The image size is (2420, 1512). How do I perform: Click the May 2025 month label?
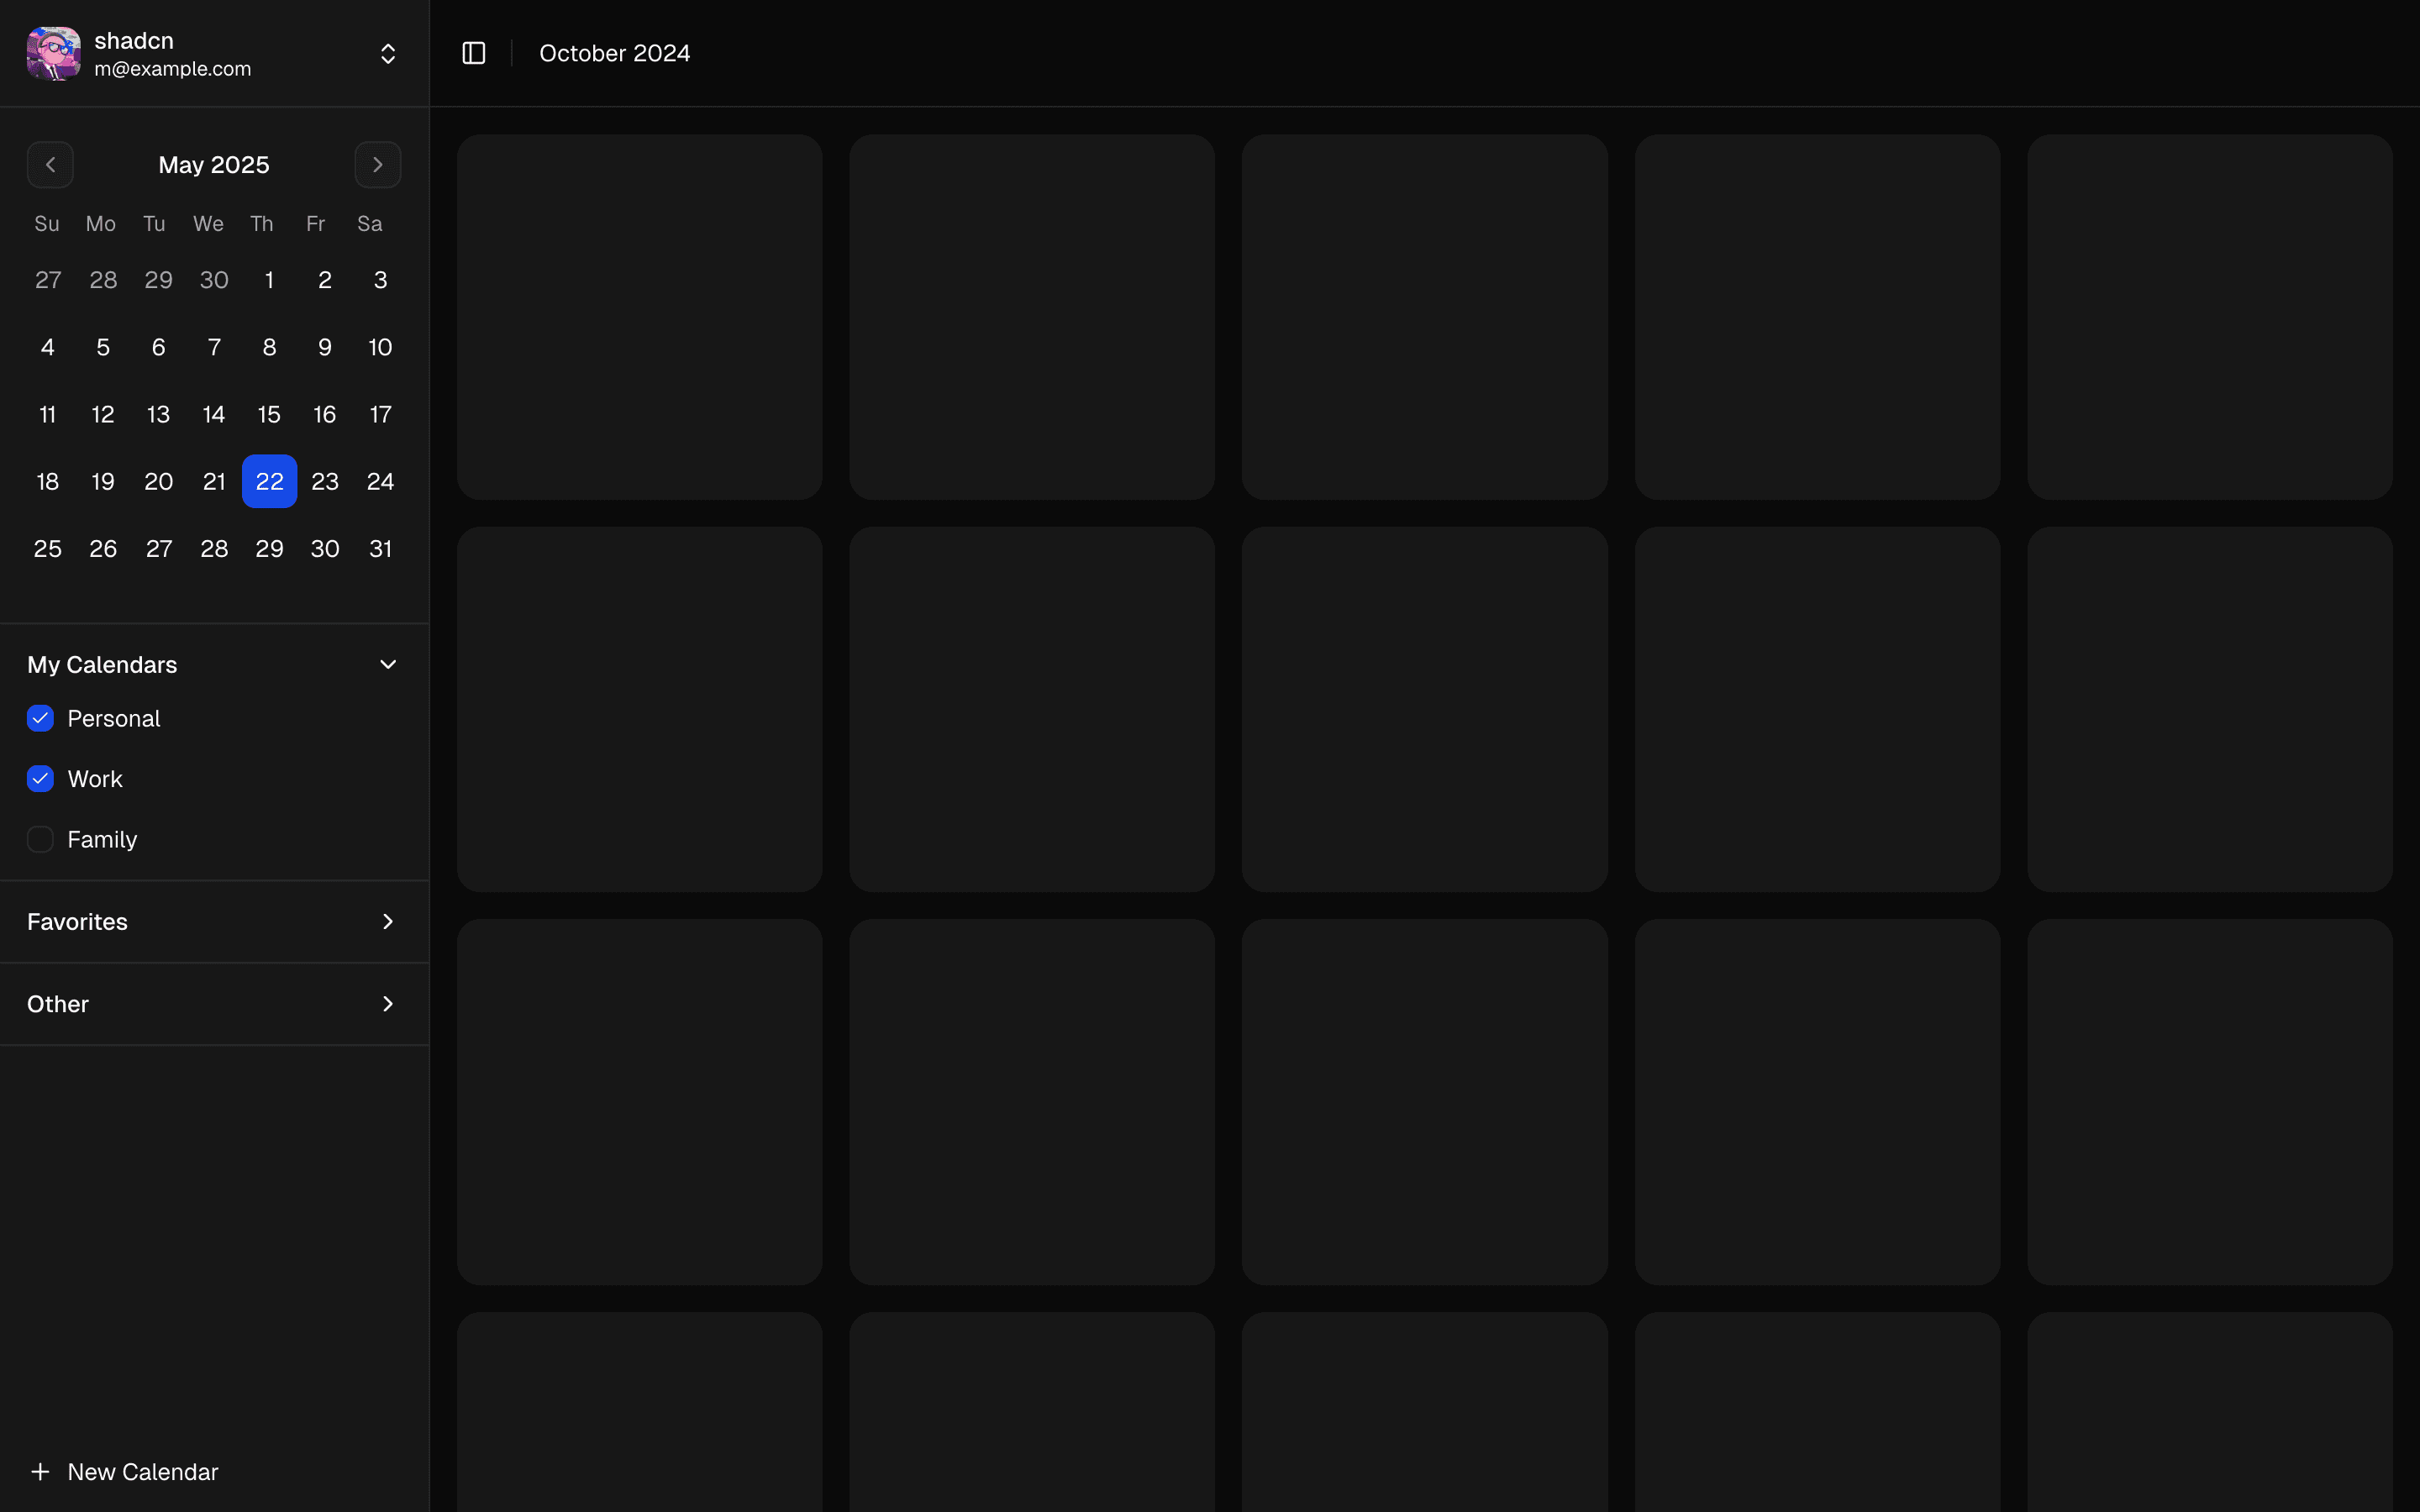214,165
